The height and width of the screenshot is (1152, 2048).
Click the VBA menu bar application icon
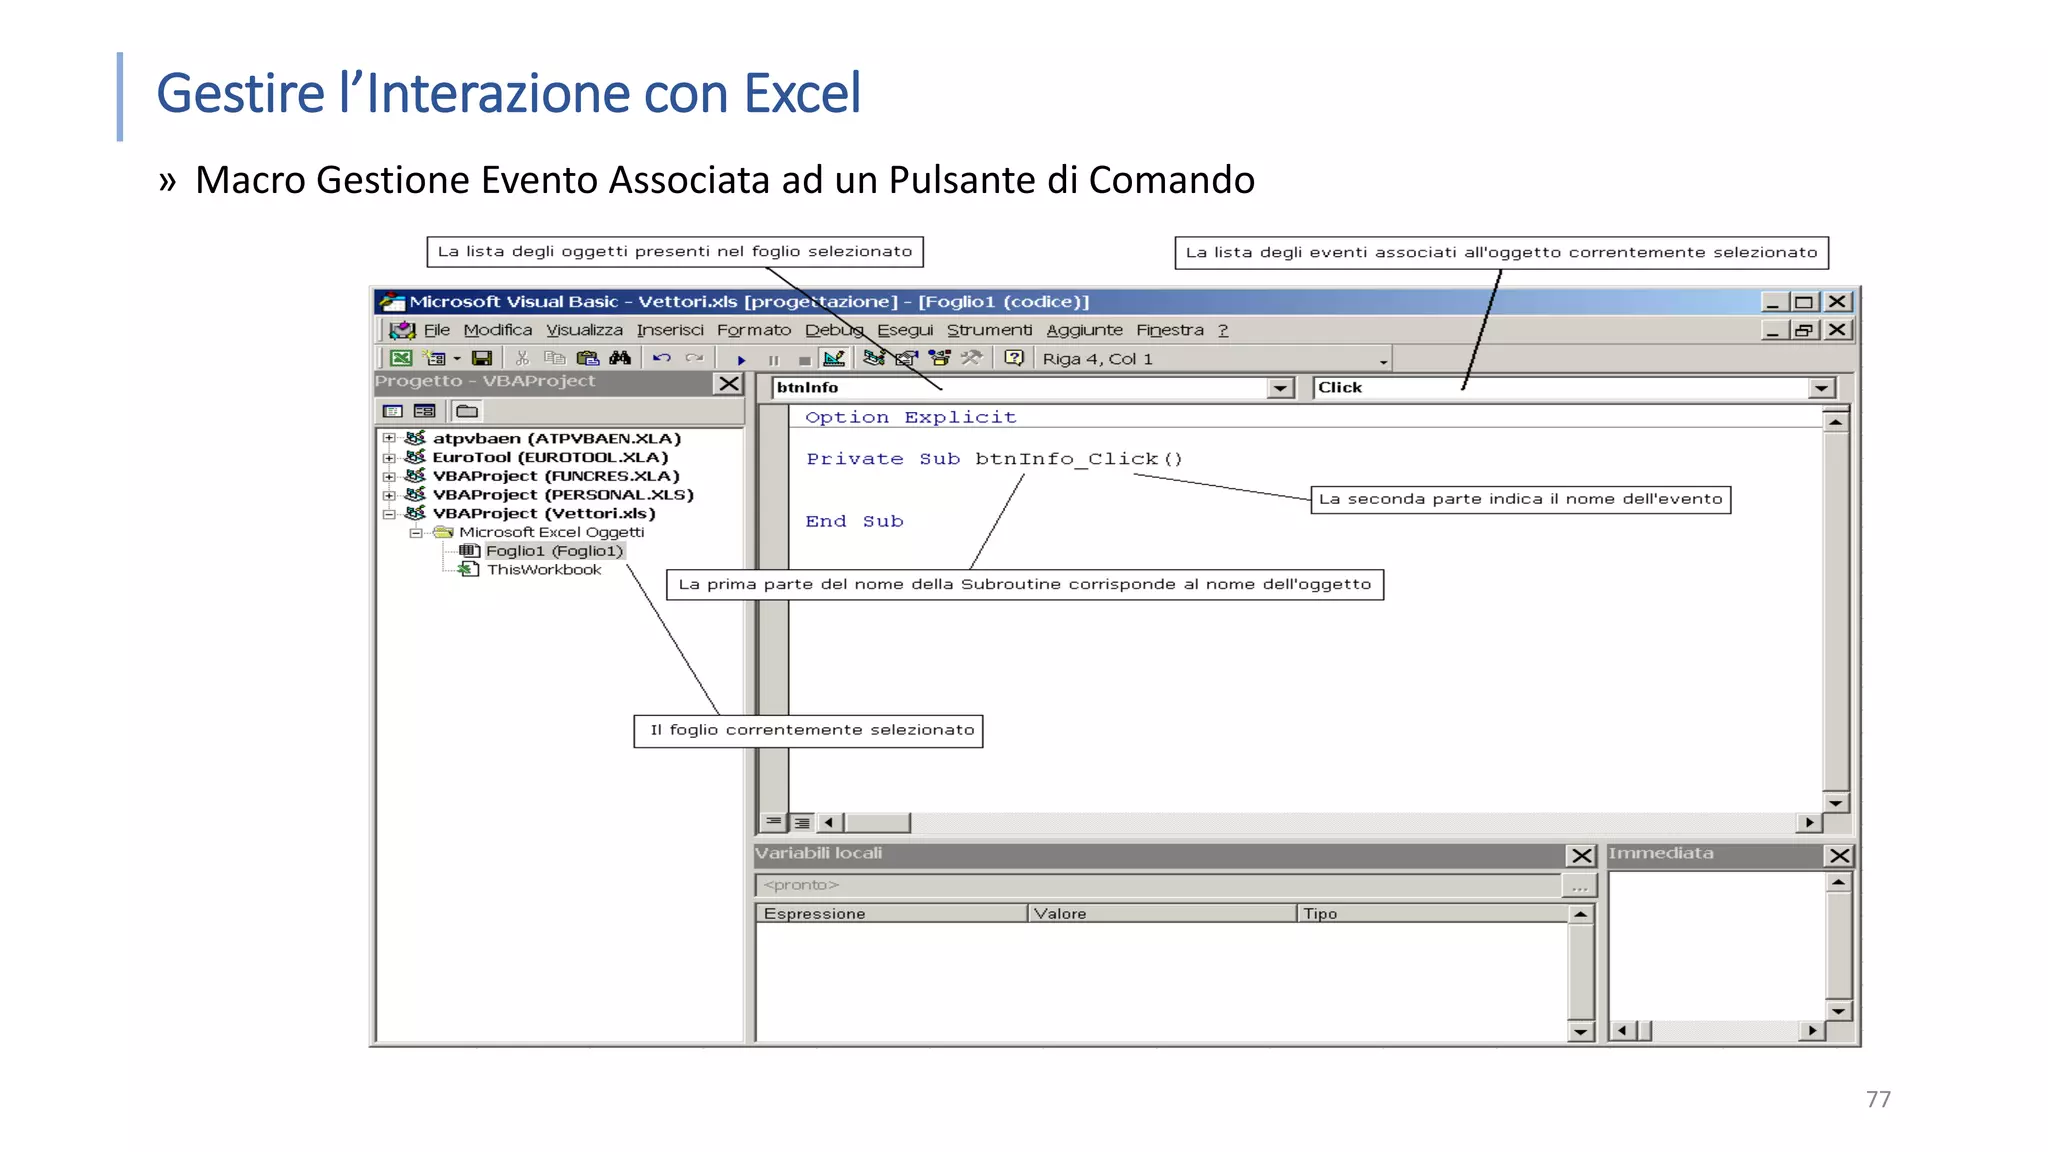(x=402, y=330)
